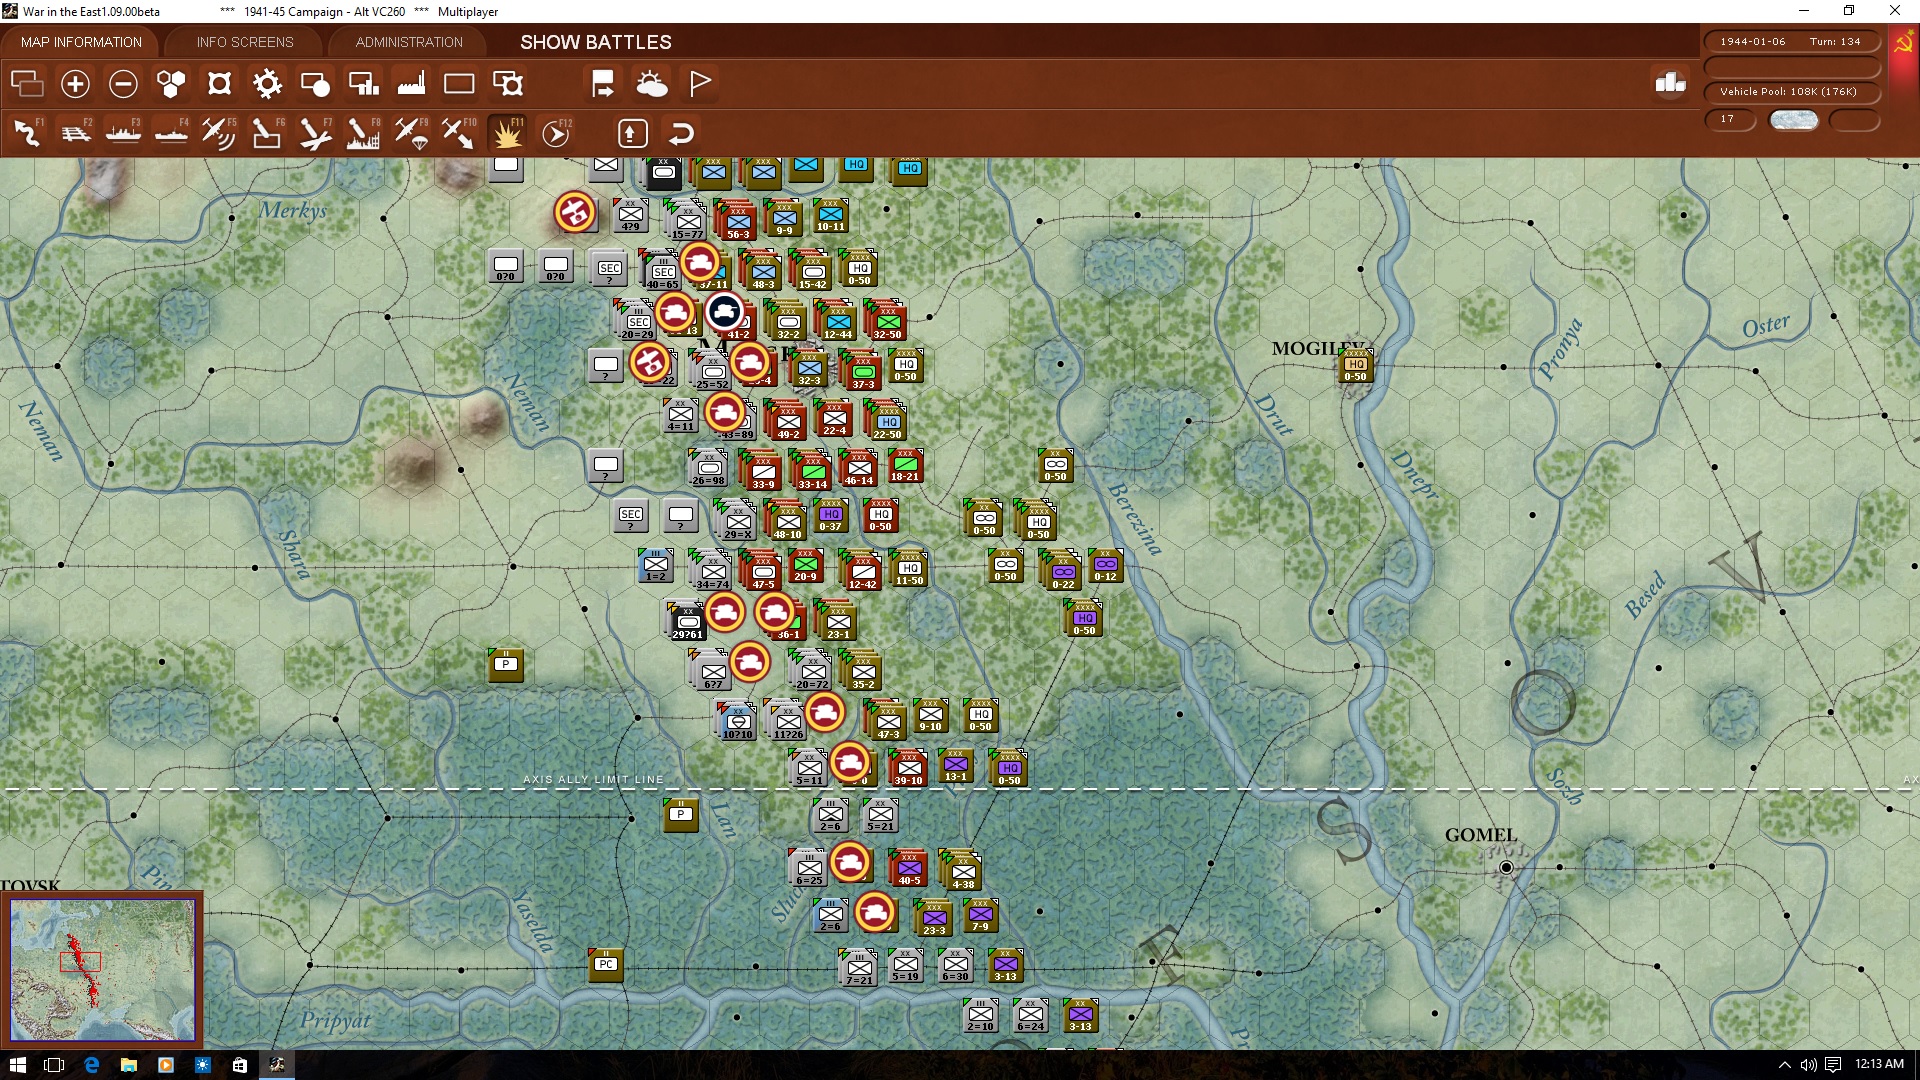
Task: Open the INFO SCREENS menu tab
Action: click(244, 42)
